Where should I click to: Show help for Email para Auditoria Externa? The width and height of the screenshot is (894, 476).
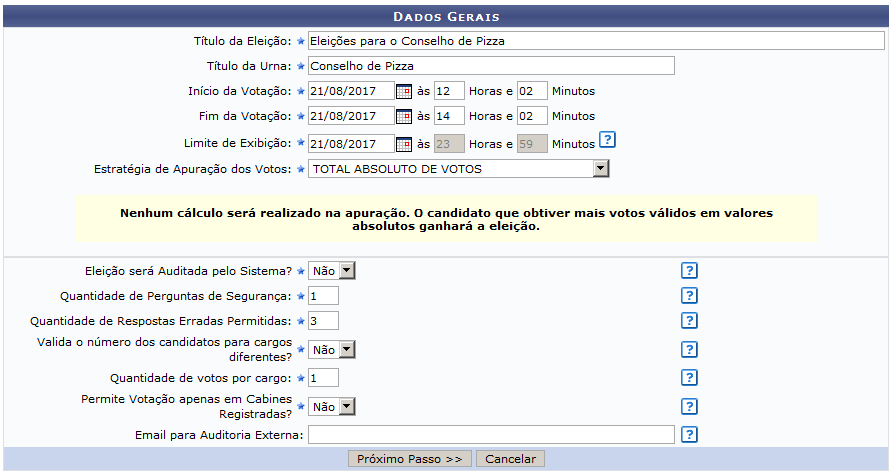pos(688,434)
